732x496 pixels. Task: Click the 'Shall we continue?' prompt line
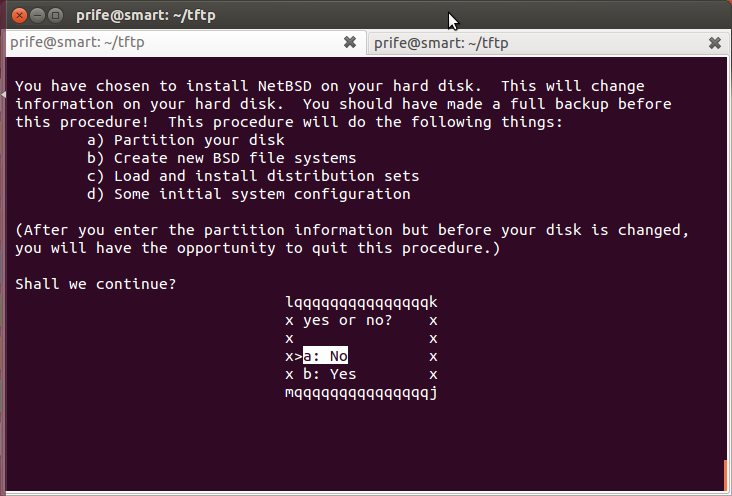(96, 284)
